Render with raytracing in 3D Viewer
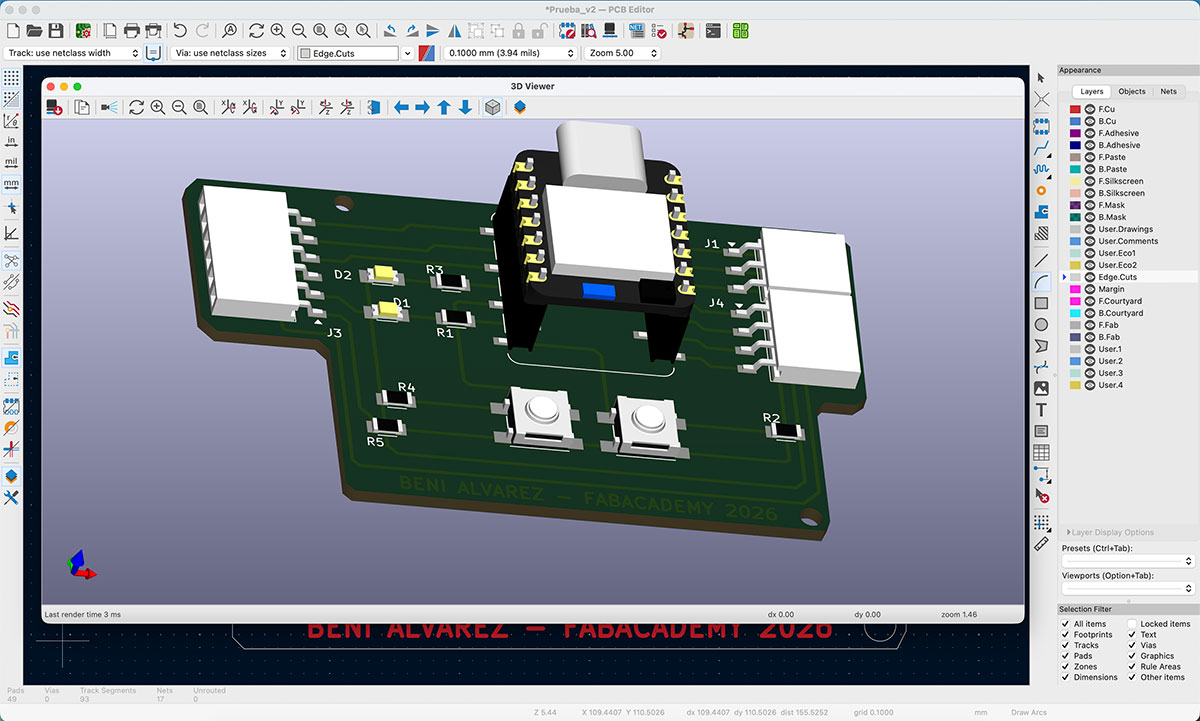 click(x=108, y=107)
